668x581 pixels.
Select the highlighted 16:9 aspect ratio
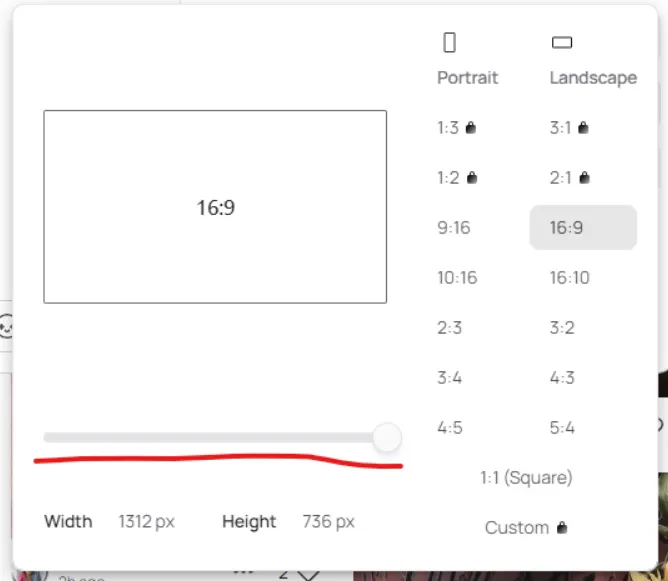(x=582, y=228)
